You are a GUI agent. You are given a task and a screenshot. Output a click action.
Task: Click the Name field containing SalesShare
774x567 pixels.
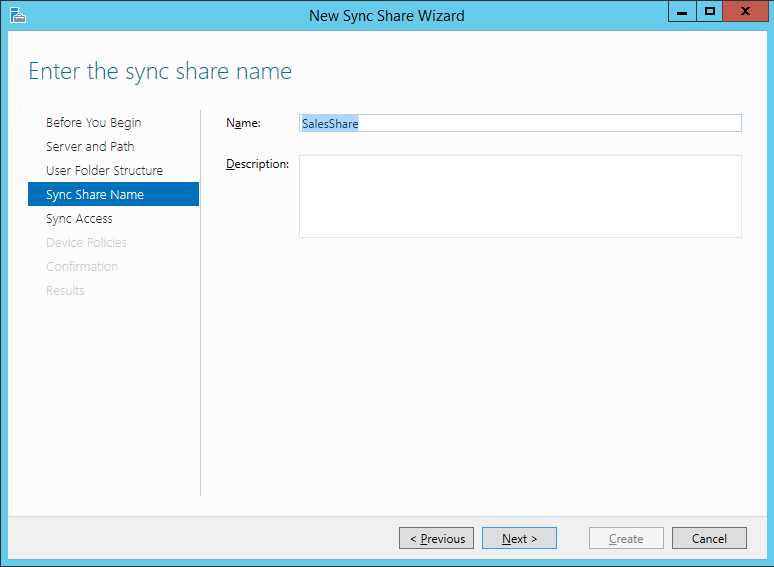[520, 124]
